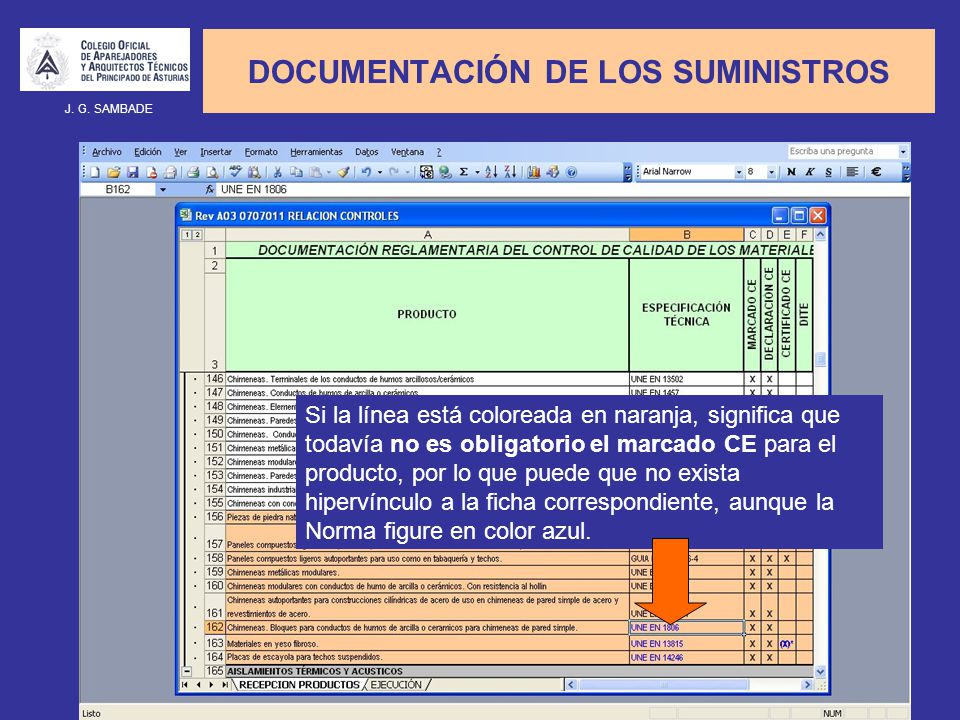Open the Arial Narrow font dropdown
The width and height of the screenshot is (960, 720).
pos(738,172)
